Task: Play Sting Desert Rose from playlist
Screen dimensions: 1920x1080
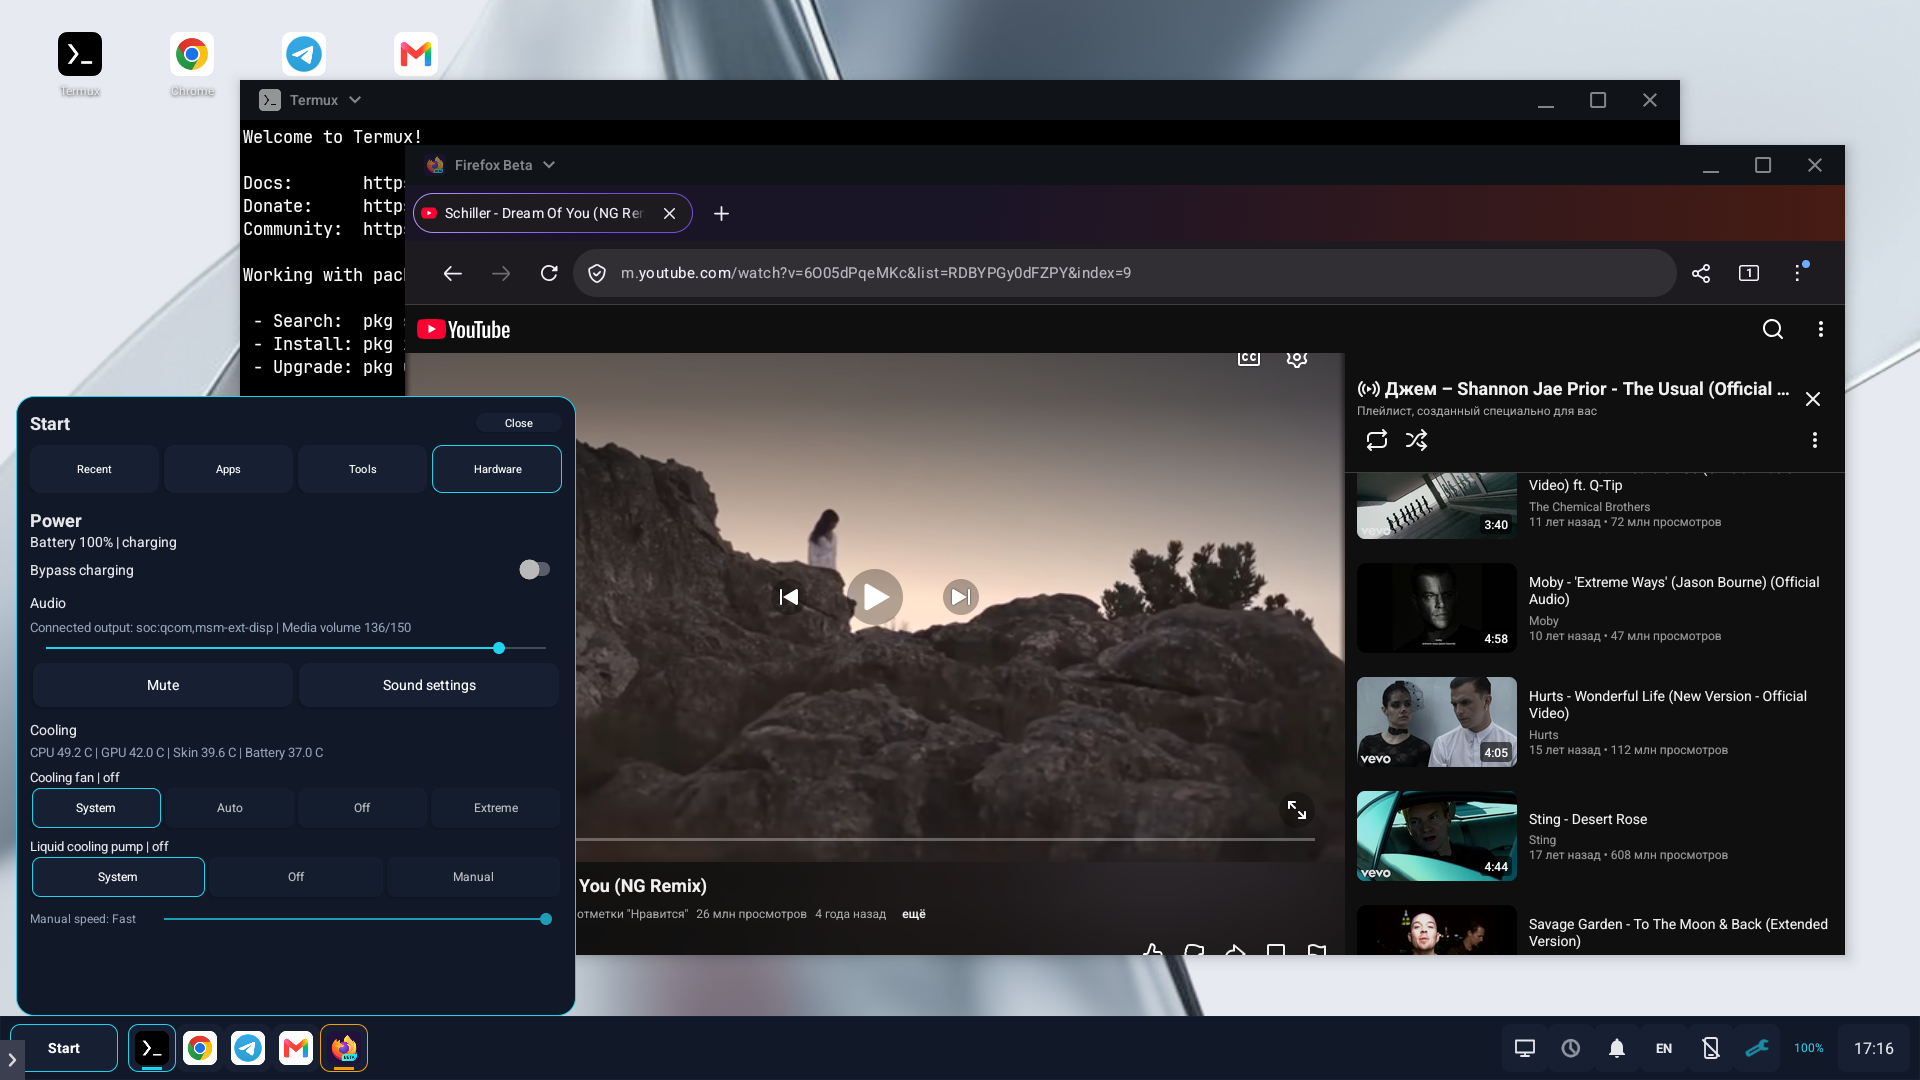Action: pyautogui.click(x=1595, y=836)
